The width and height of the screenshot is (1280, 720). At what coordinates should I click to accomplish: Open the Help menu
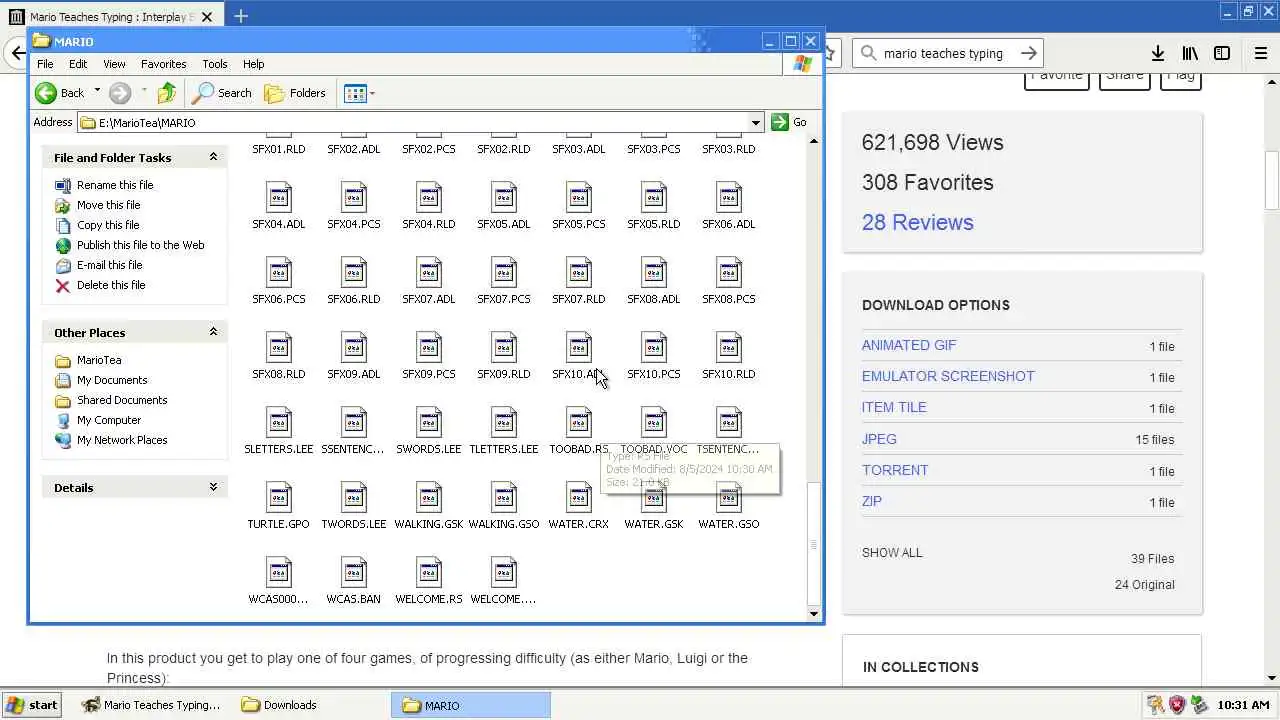(x=253, y=64)
